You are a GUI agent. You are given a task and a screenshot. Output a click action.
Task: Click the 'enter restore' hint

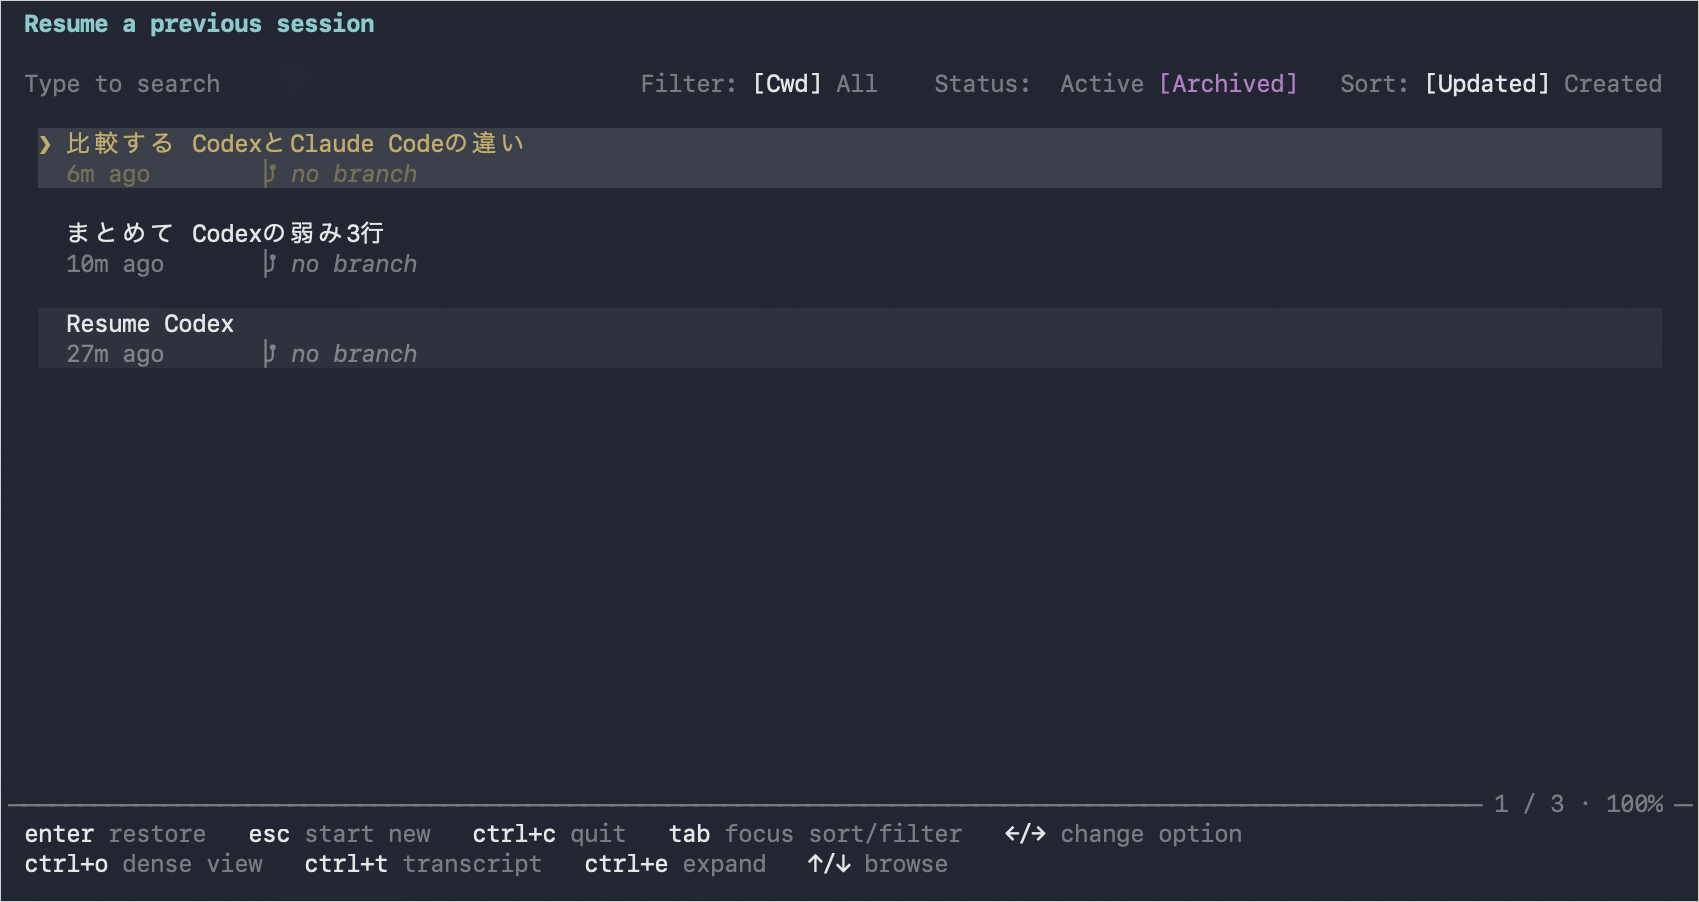pos(115,834)
